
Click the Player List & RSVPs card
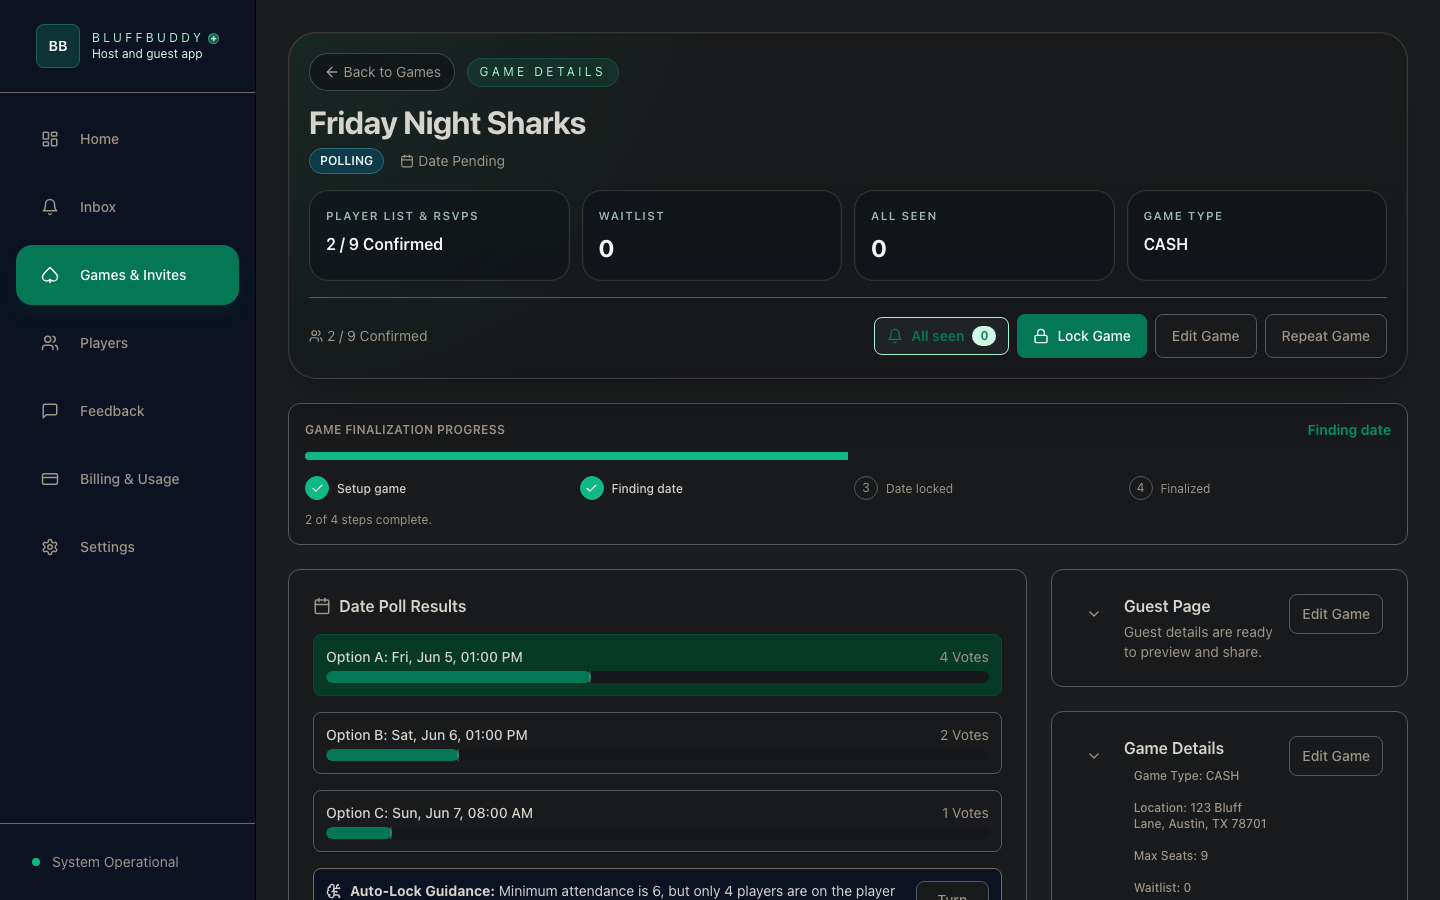pyautogui.click(x=439, y=236)
